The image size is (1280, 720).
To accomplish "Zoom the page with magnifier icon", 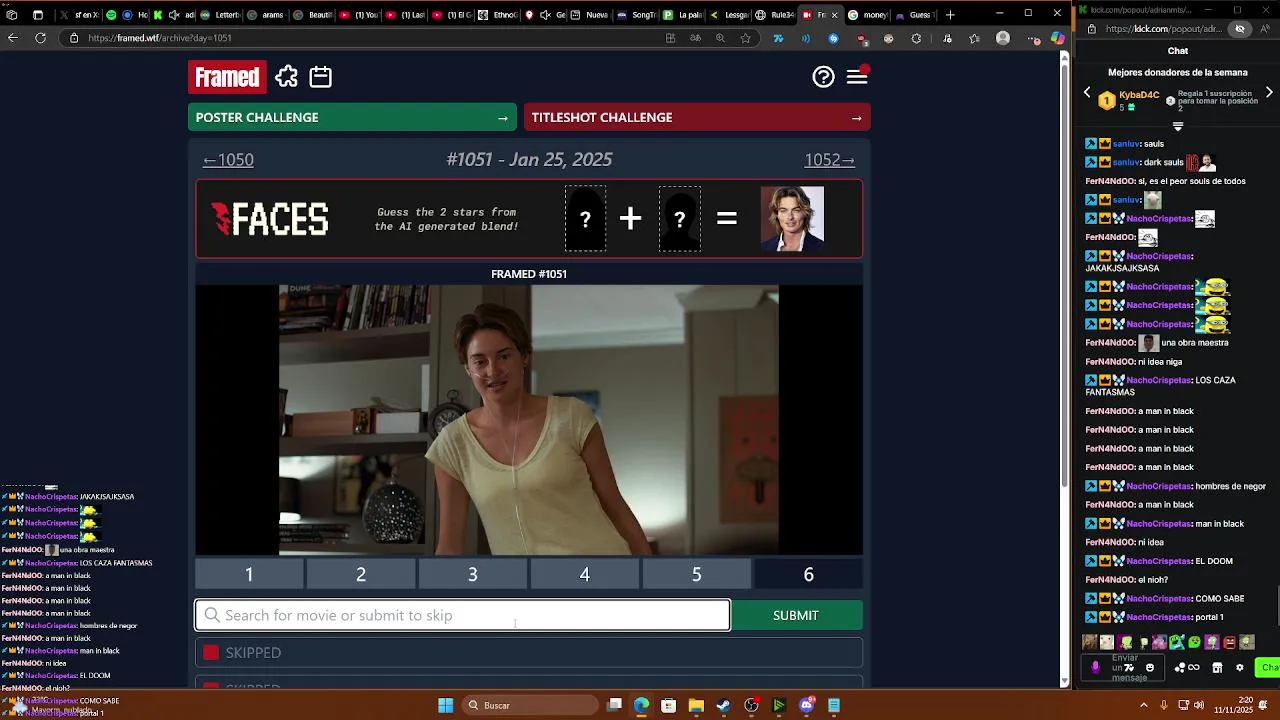I will (720, 38).
